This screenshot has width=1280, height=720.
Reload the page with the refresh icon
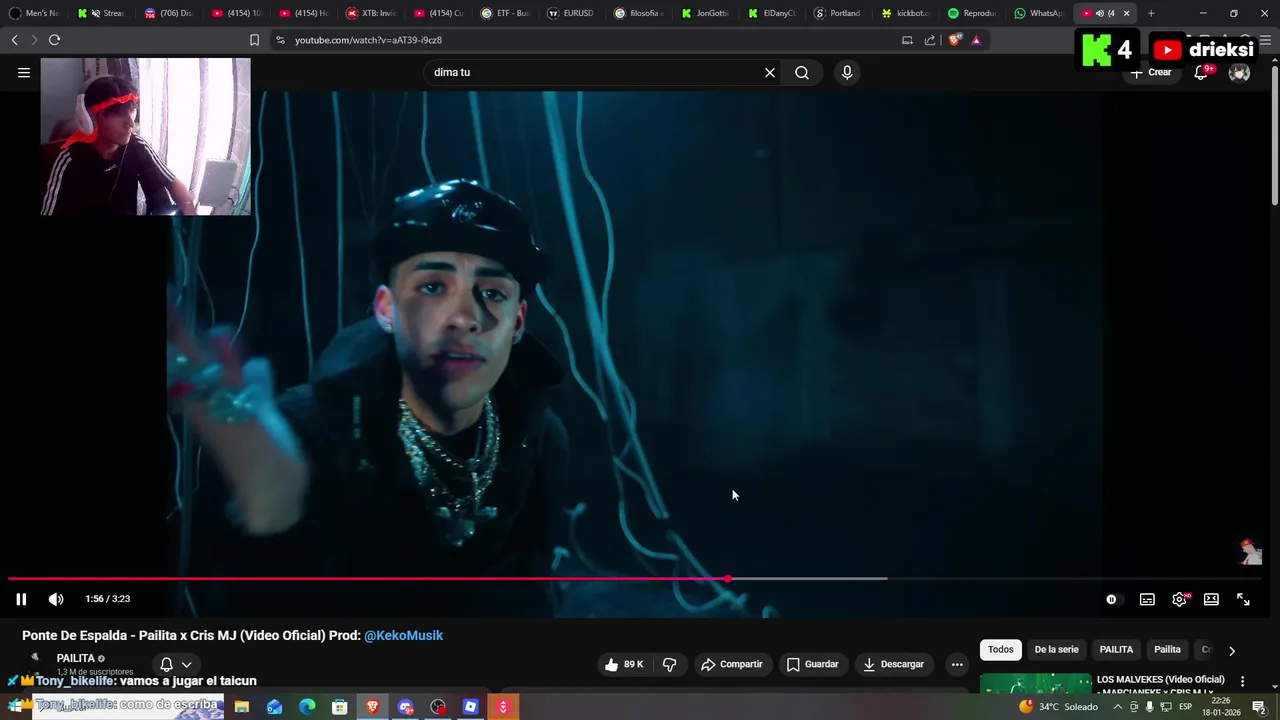pos(54,40)
